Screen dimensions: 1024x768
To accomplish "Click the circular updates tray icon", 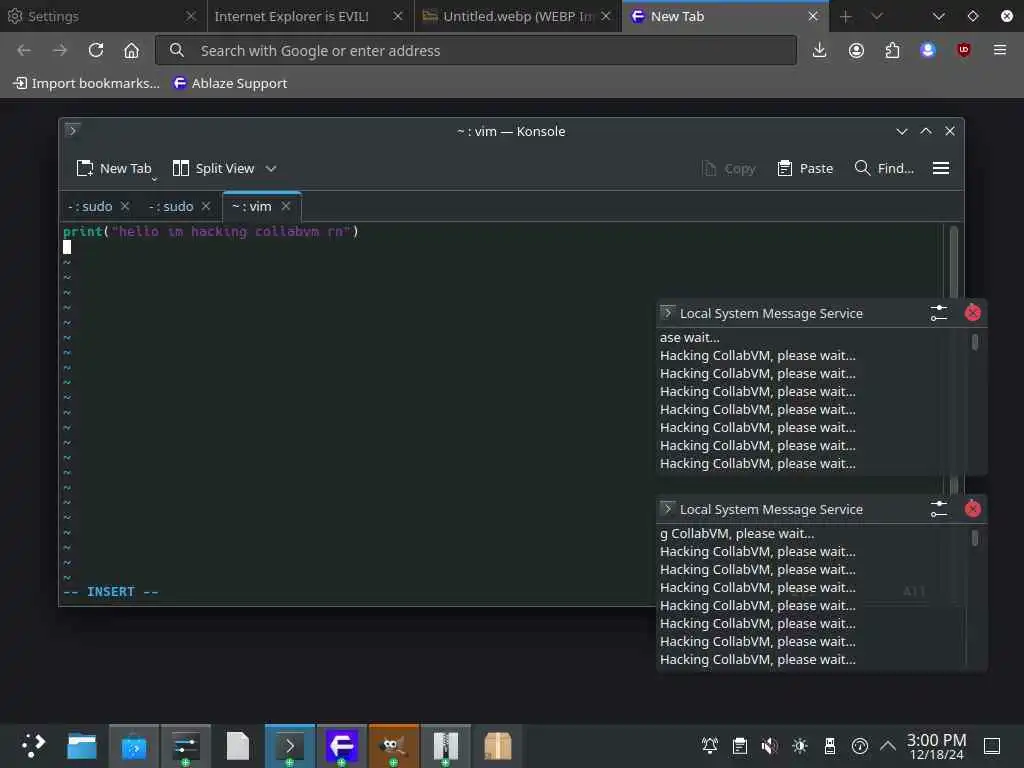I will click(x=860, y=745).
